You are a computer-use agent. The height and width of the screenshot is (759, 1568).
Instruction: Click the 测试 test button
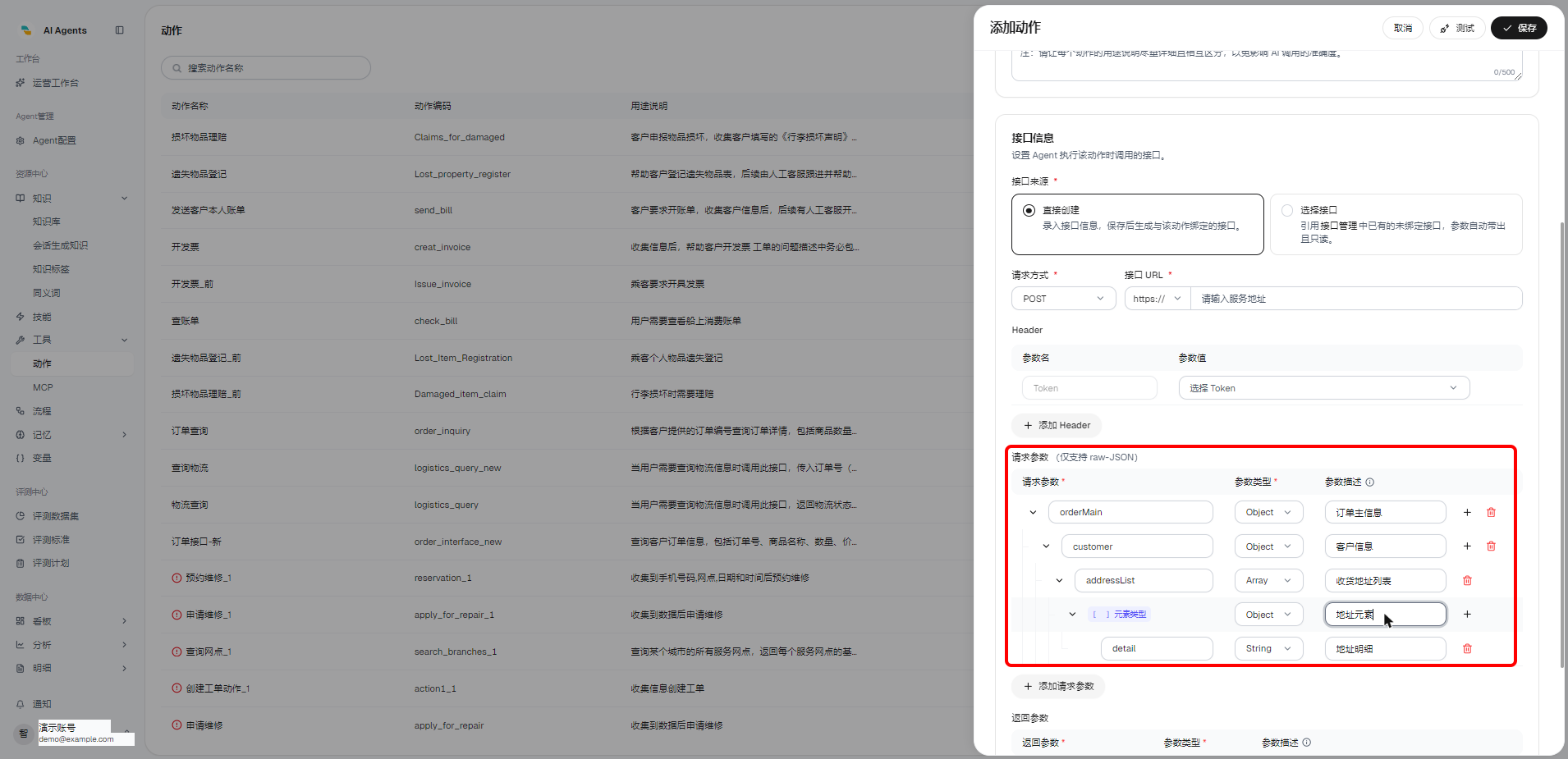1457,28
